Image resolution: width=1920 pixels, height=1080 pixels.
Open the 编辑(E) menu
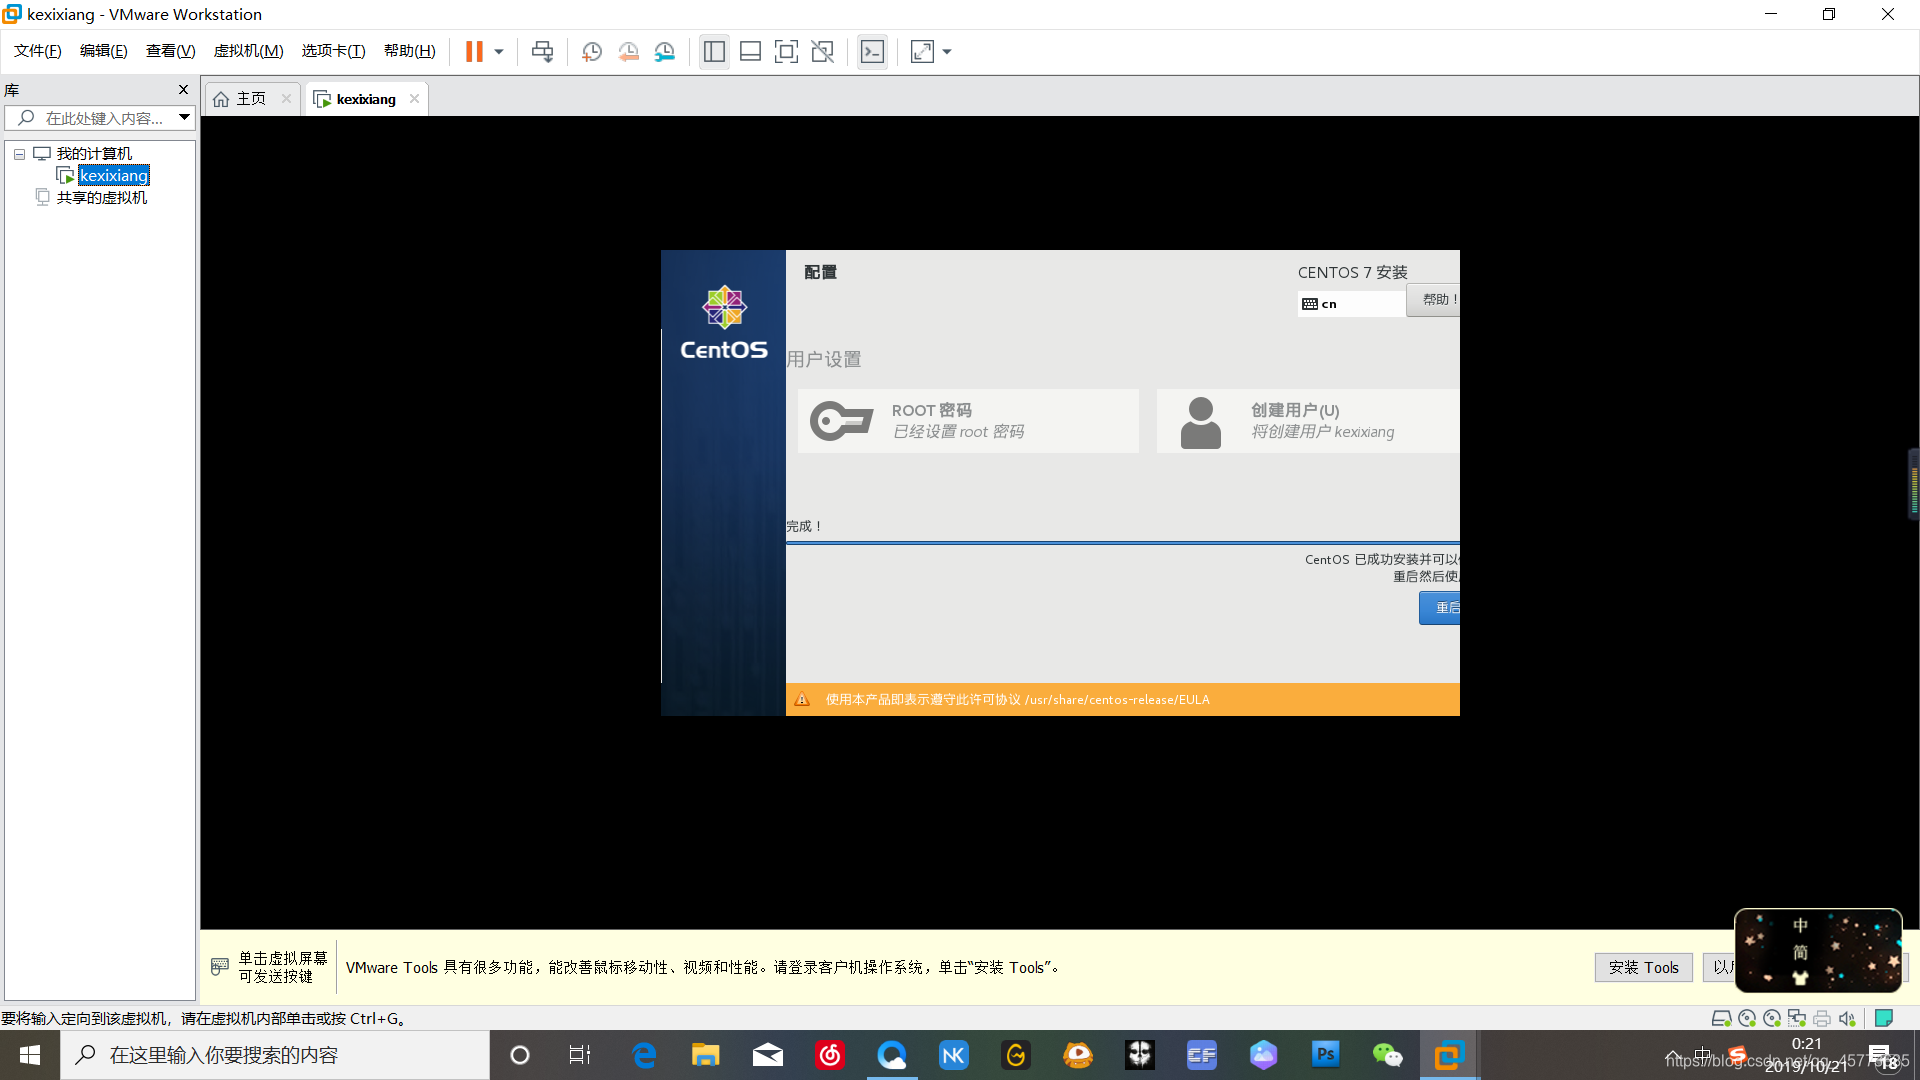tap(104, 51)
